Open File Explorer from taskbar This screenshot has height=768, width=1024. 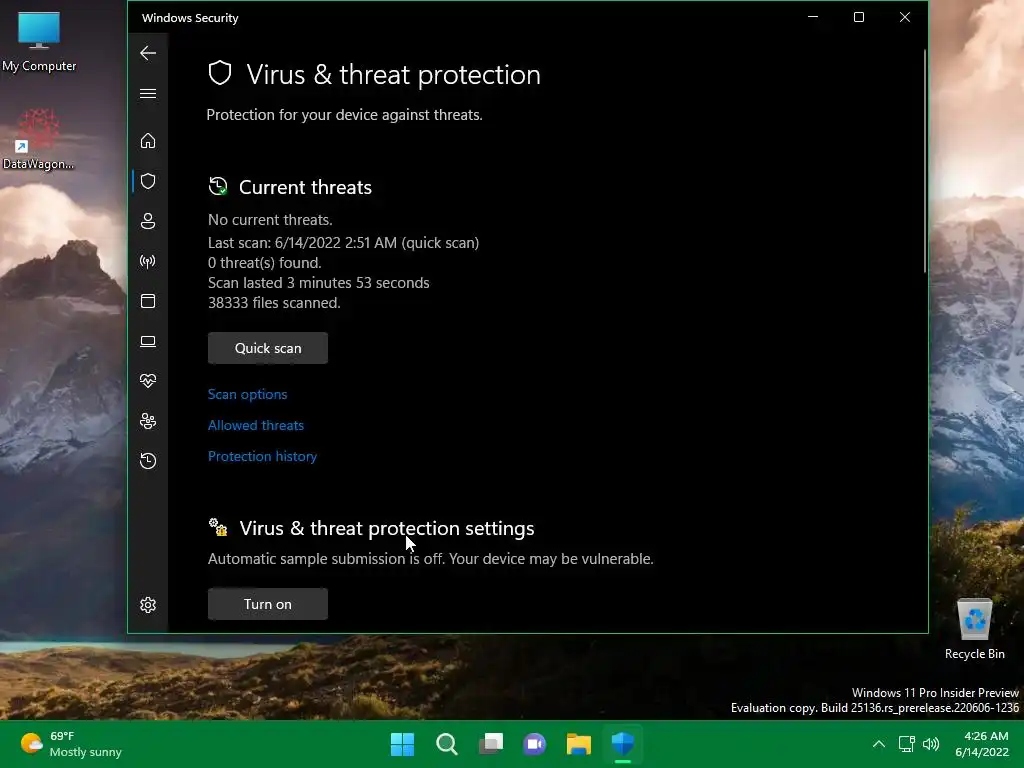[x=579, y=744]
